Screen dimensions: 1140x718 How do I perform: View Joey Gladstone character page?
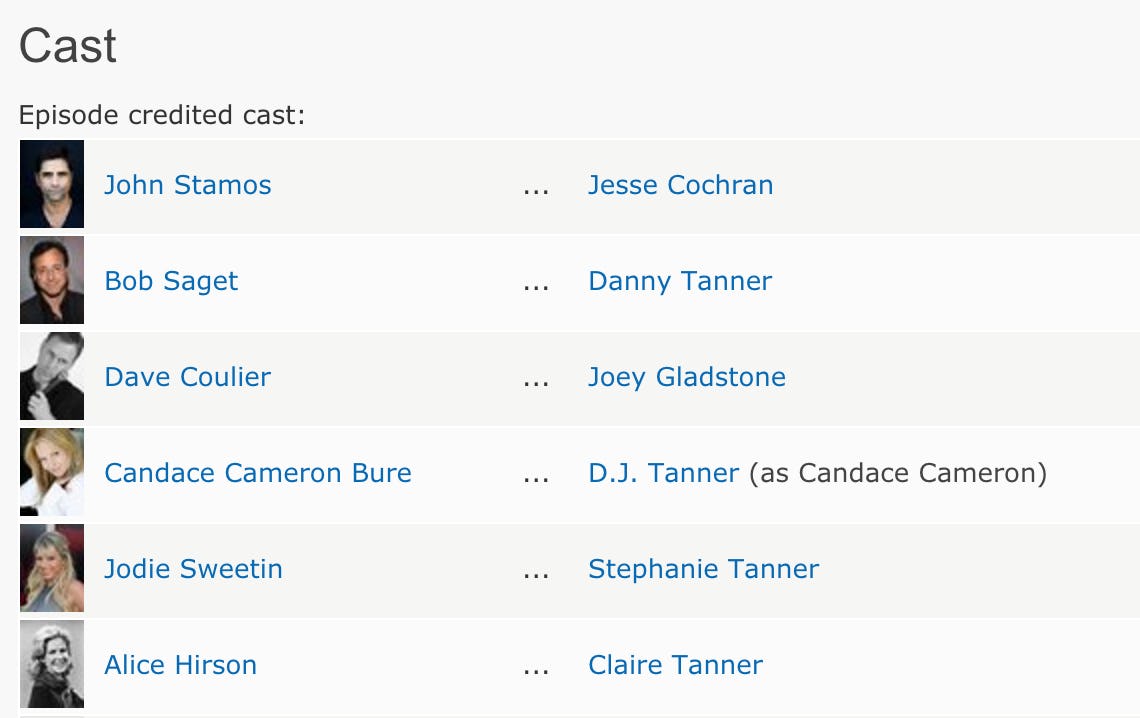(687, 377)
